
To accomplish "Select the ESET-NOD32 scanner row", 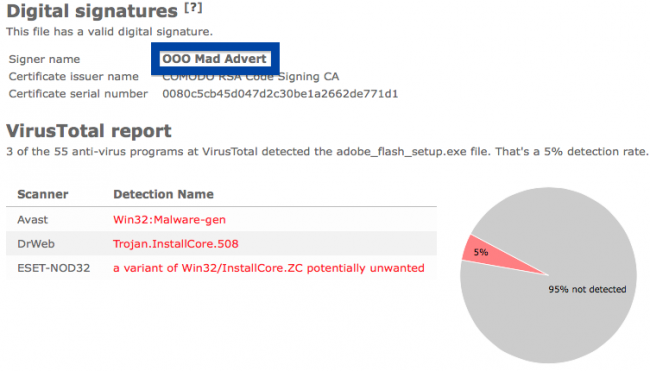I will coord(221,268).
